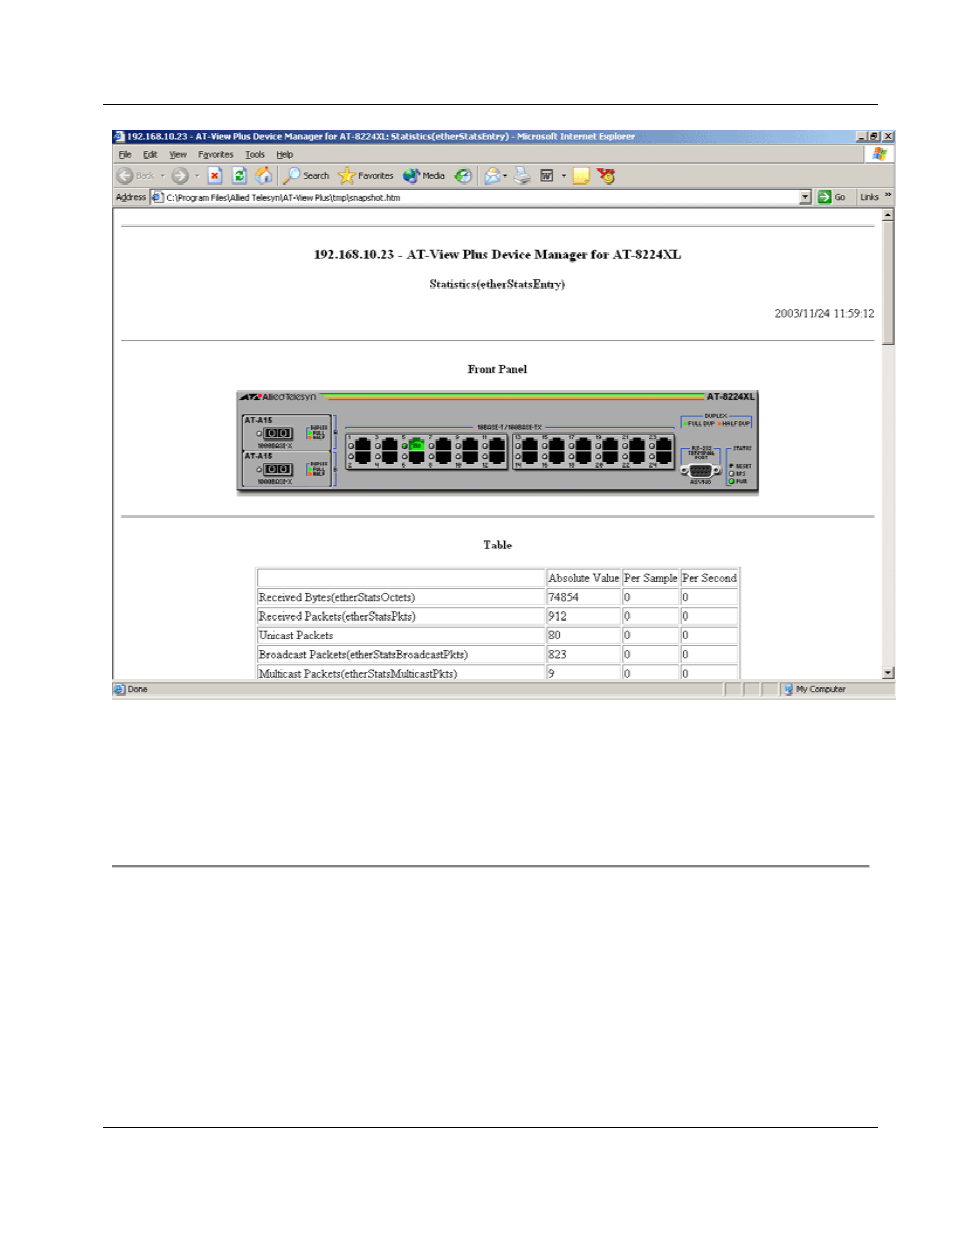The image size is (954, 1235).
Task: Click 'Received Packets(etherStatsPkts)' row label
Action: coord(337,616)
